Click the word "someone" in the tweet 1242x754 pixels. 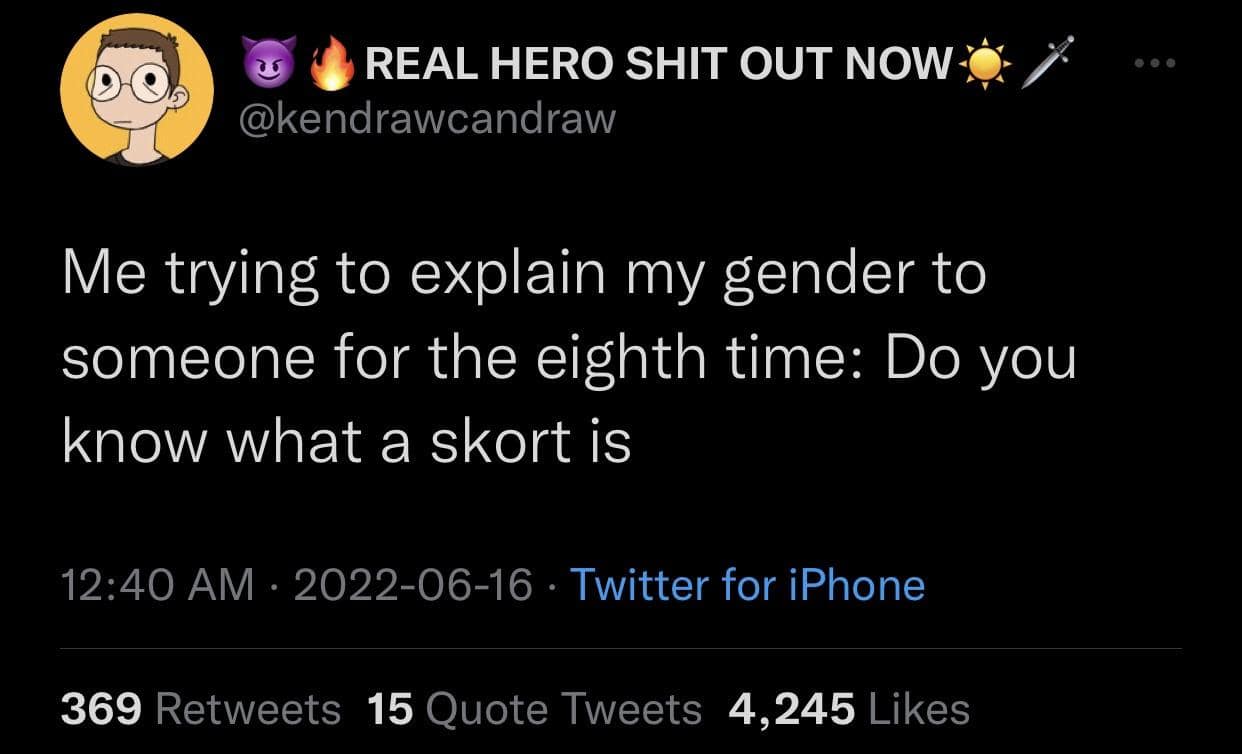pyautogui.click(x=167, y=358)
